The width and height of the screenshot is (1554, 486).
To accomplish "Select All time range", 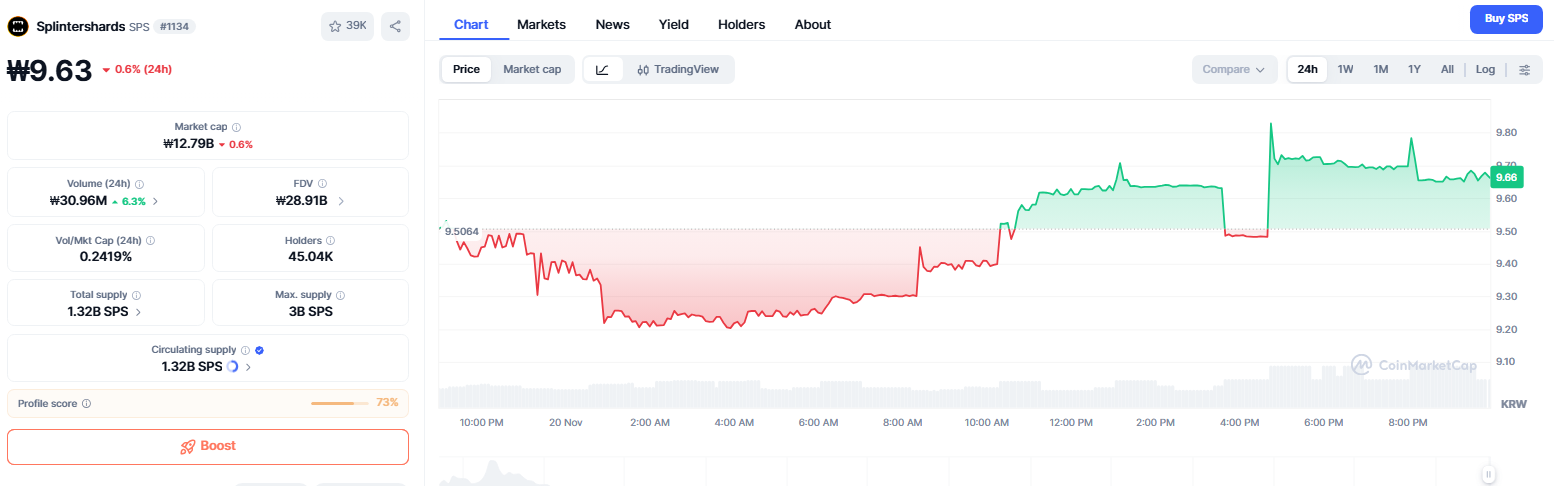I will (1447, 69).
